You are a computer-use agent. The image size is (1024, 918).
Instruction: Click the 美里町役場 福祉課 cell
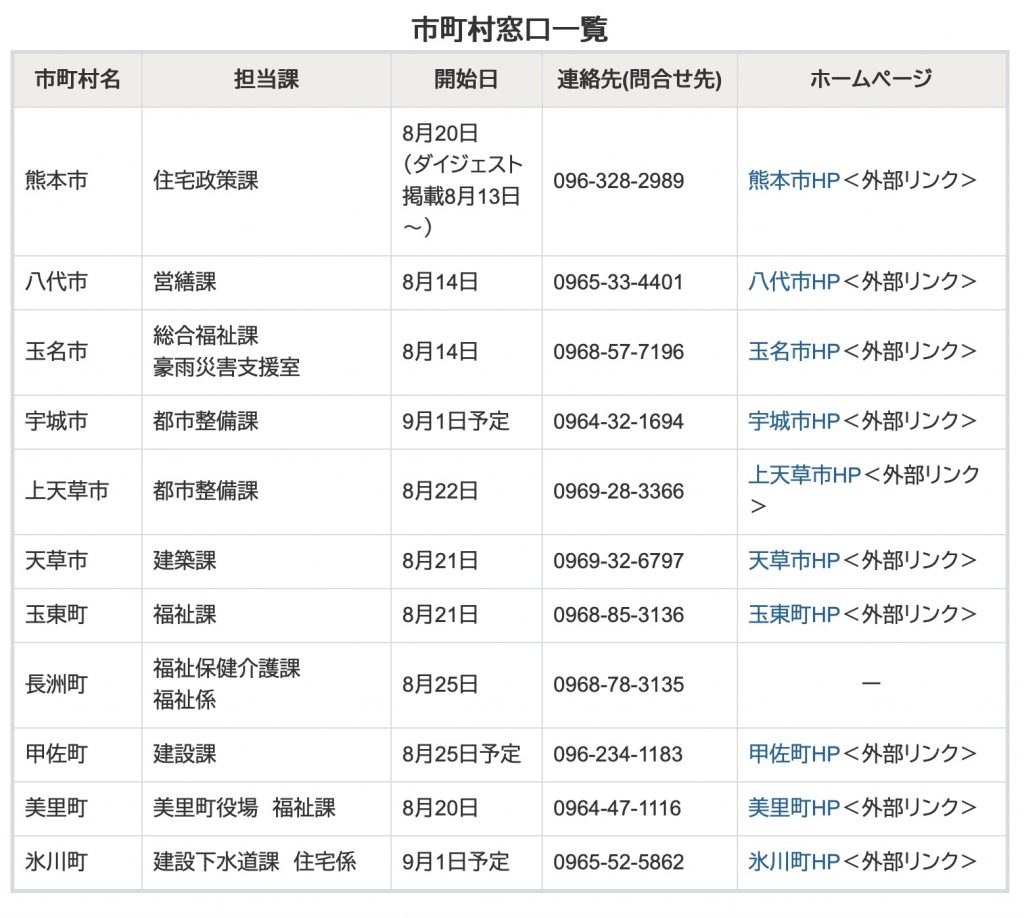pos(266,809)
